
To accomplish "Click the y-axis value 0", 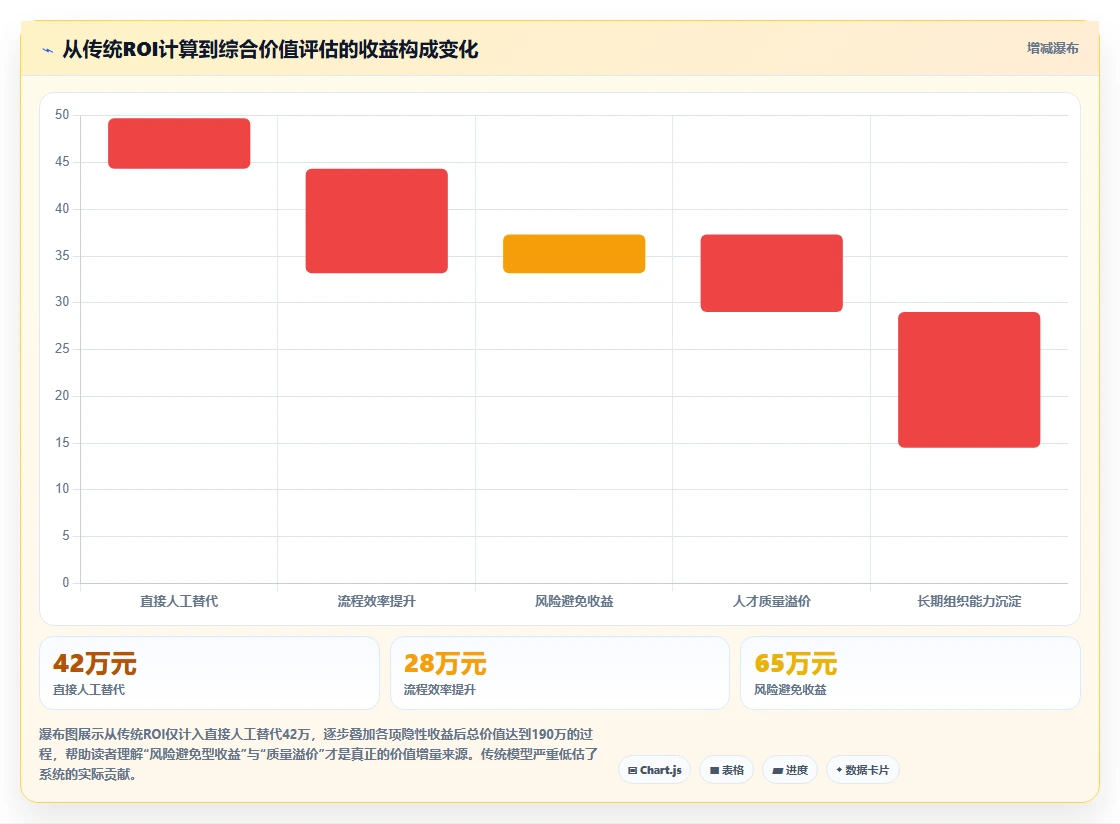I will [66, 583].
